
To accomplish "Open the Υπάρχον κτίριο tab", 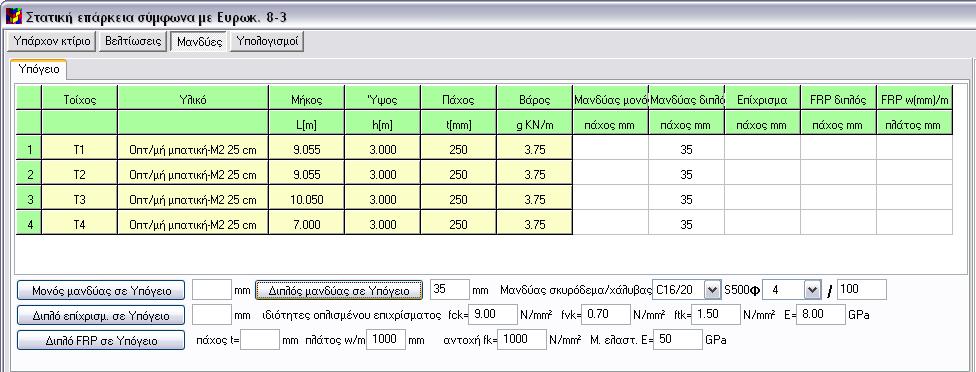I will (51, 42).
